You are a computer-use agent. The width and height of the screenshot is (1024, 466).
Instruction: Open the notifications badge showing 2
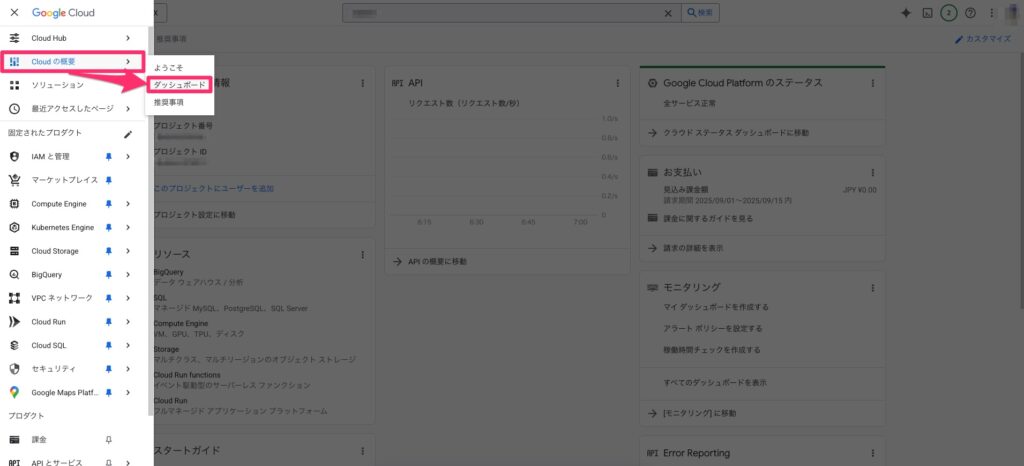949,13
